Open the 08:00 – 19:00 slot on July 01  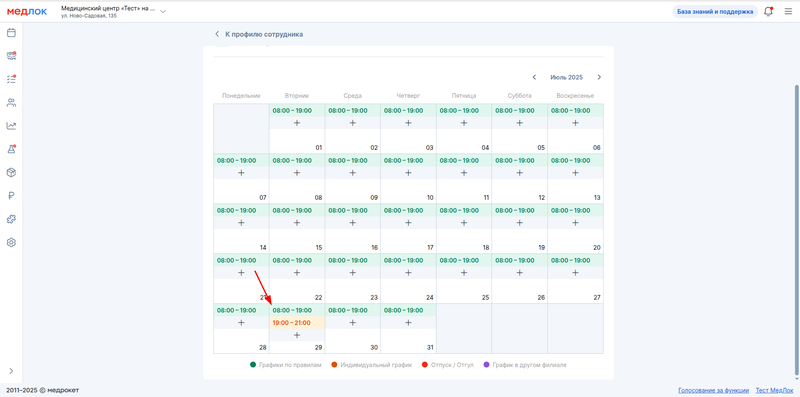click(x=297, y=110)
